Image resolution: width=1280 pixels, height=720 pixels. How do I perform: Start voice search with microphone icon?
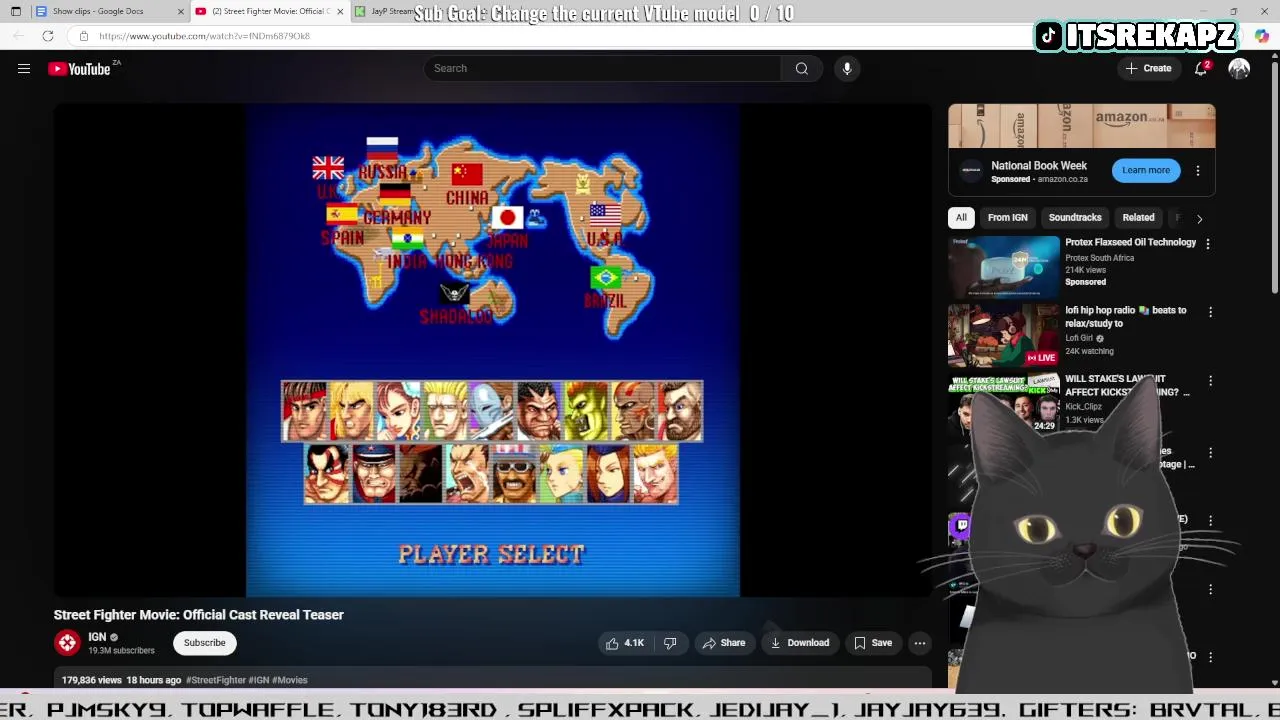tap(847, 68)
